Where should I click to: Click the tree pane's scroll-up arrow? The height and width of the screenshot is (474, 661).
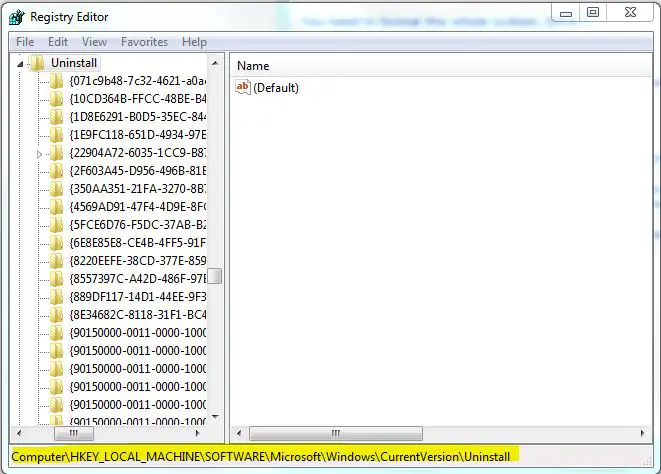[215, 63]
